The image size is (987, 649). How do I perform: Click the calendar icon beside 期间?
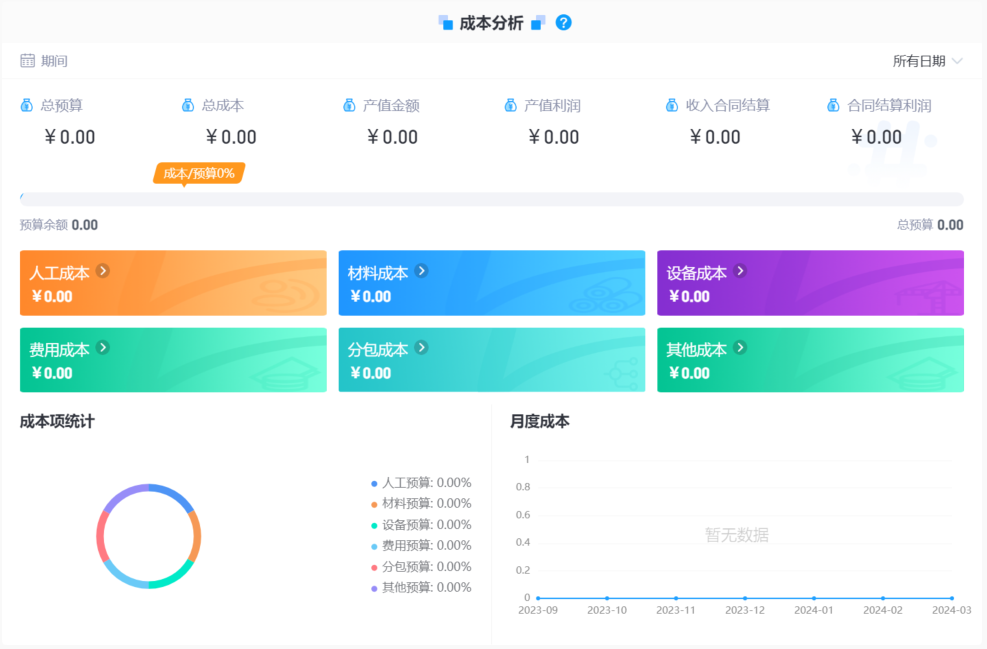click(26, 60)
